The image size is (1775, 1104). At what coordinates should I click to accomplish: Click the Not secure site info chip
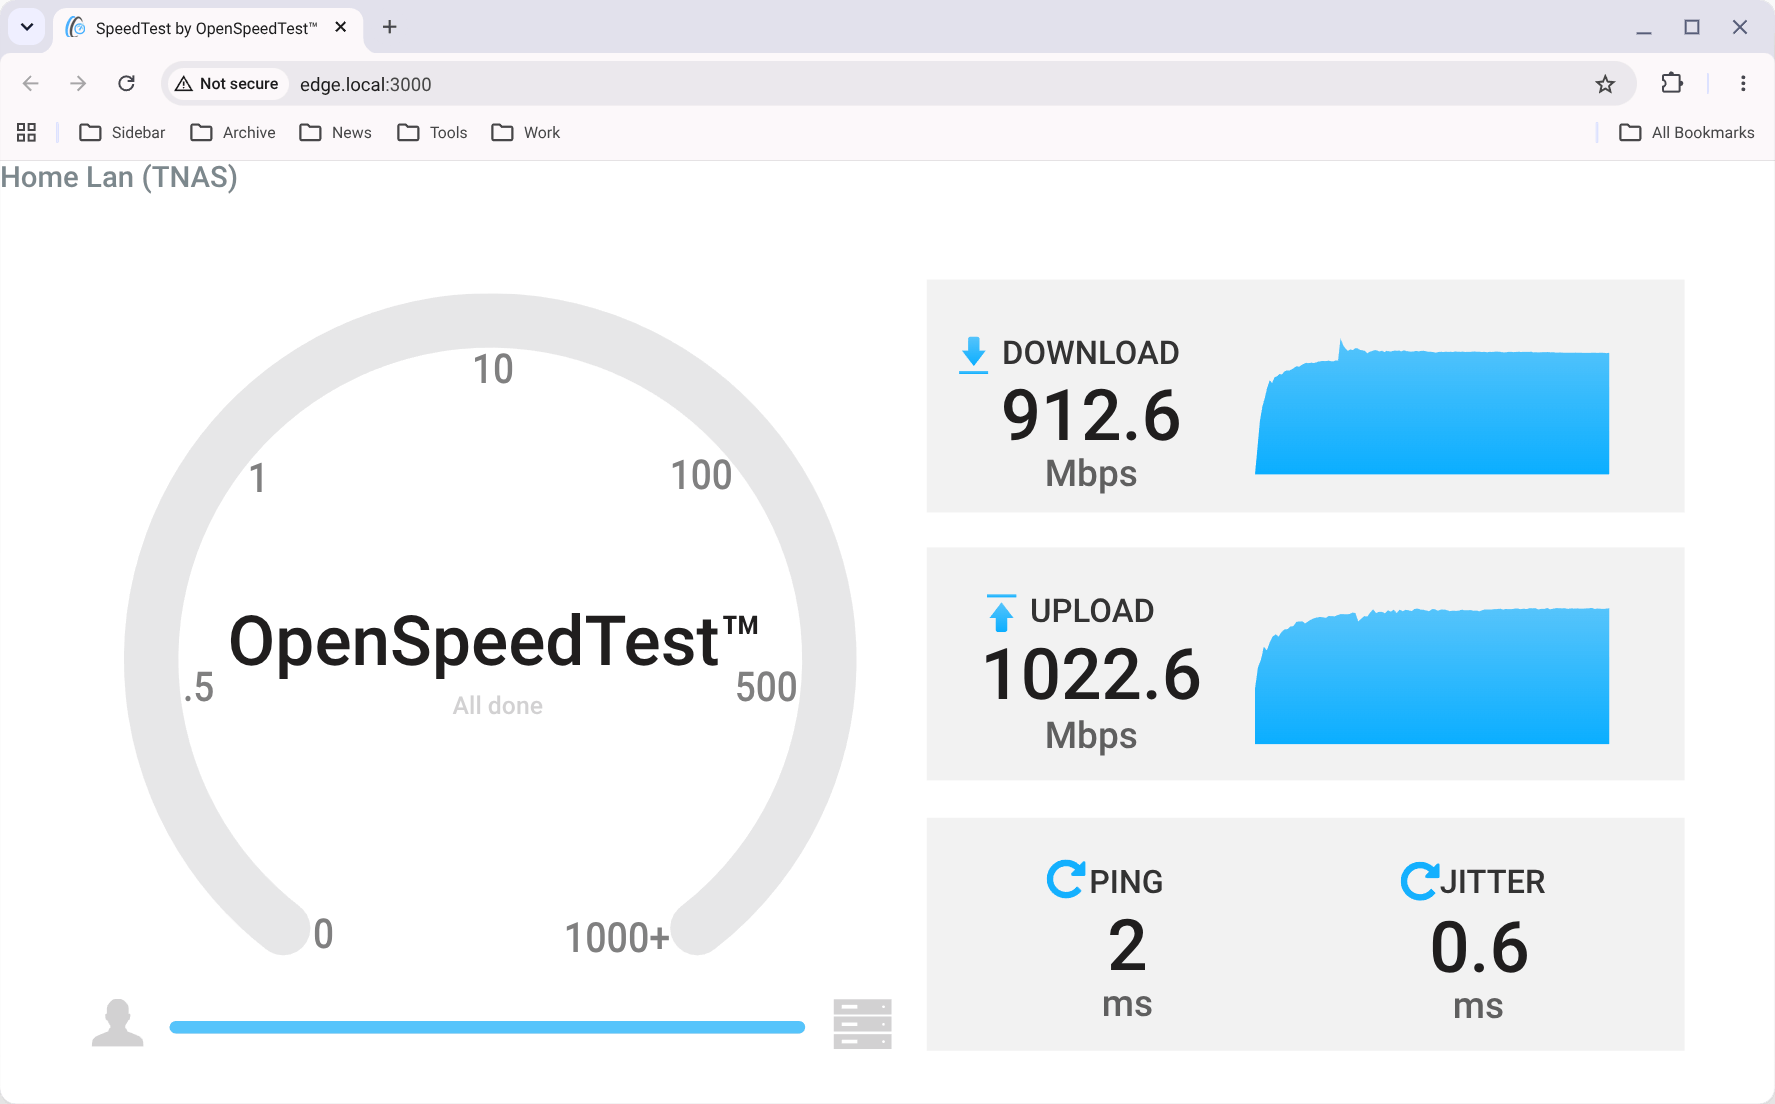point(227,84)
